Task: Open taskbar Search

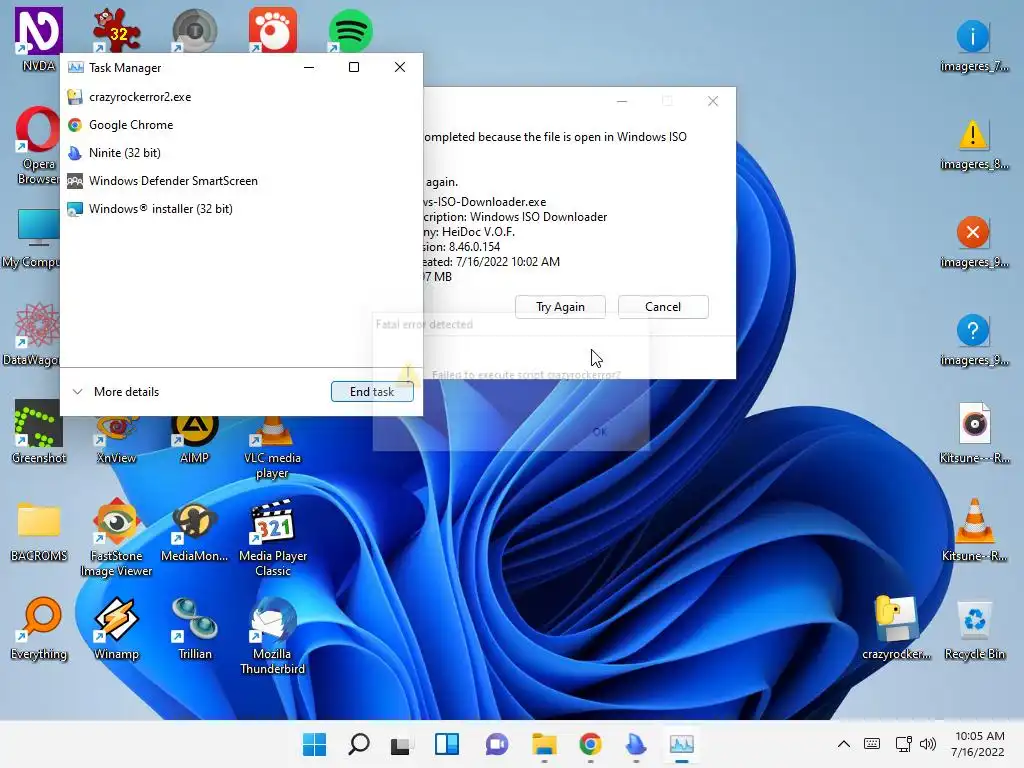Action: click(359, 744)
